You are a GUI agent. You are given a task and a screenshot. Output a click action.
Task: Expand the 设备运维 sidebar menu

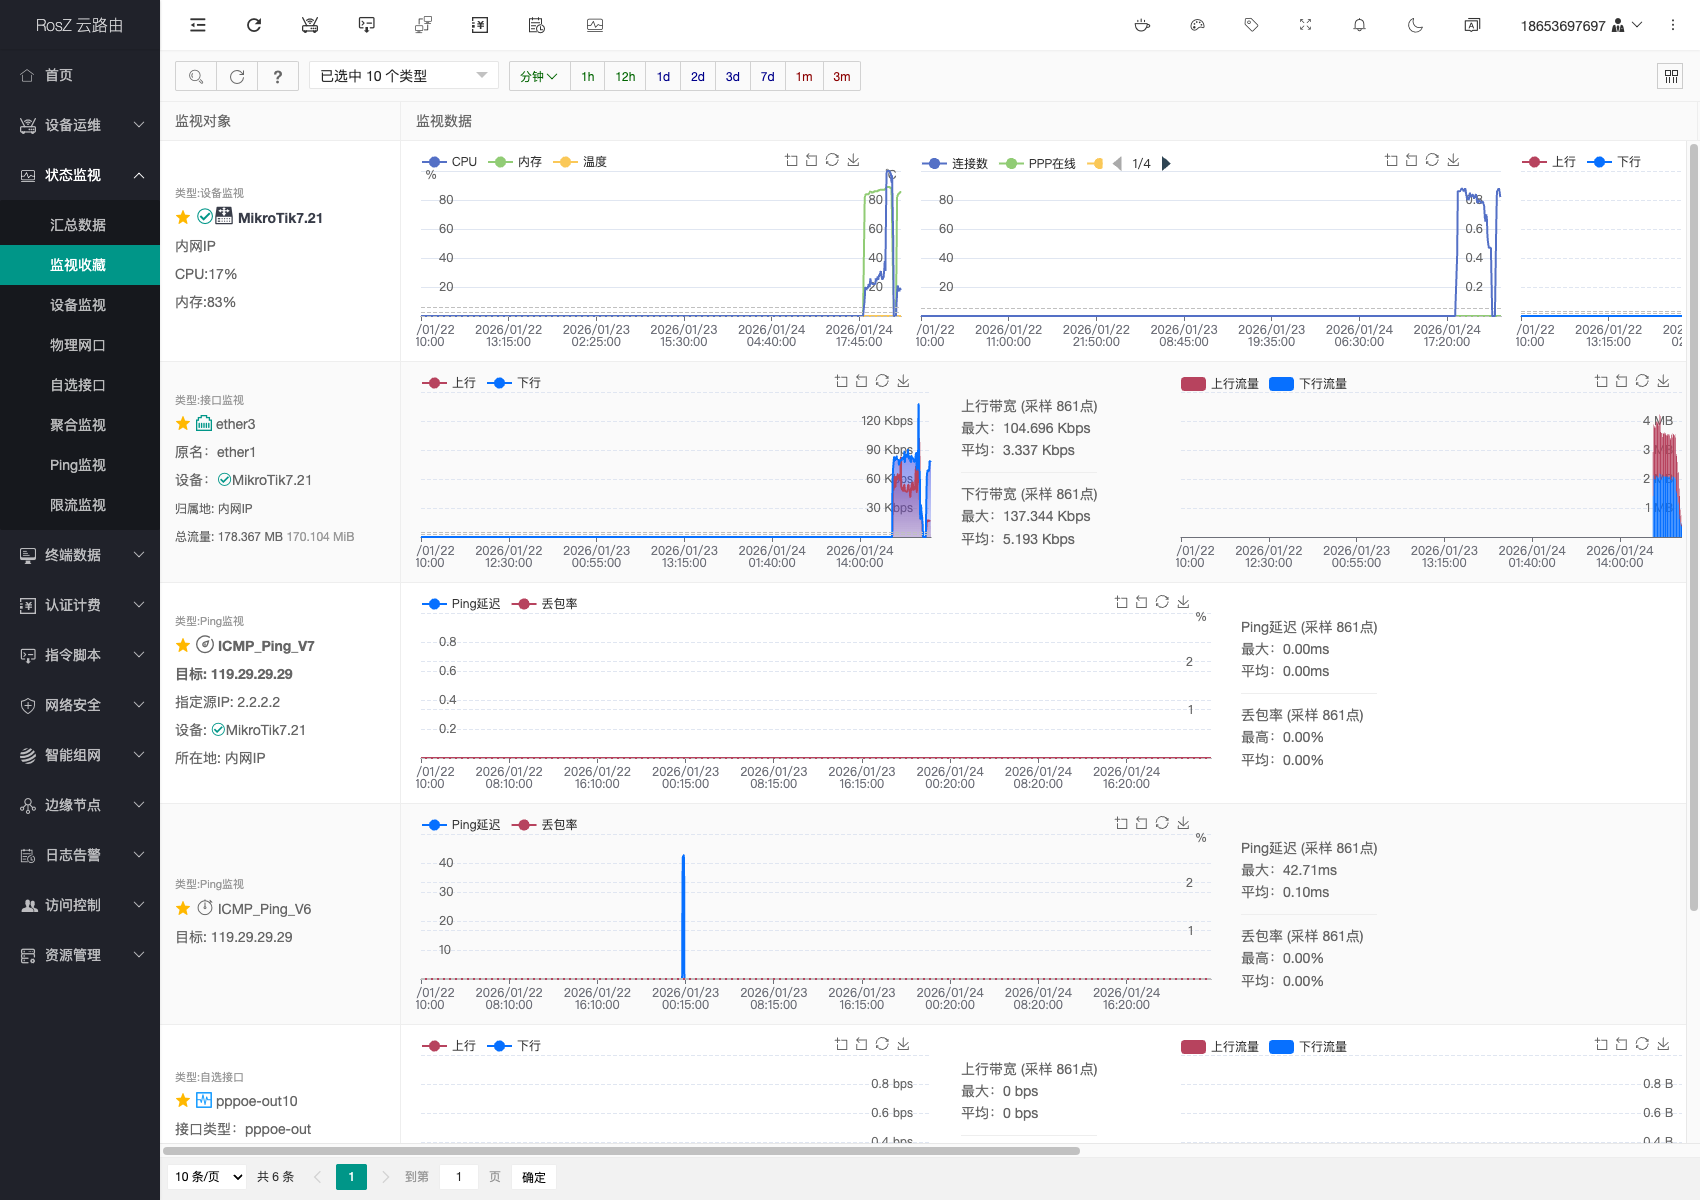click(80, 125)
